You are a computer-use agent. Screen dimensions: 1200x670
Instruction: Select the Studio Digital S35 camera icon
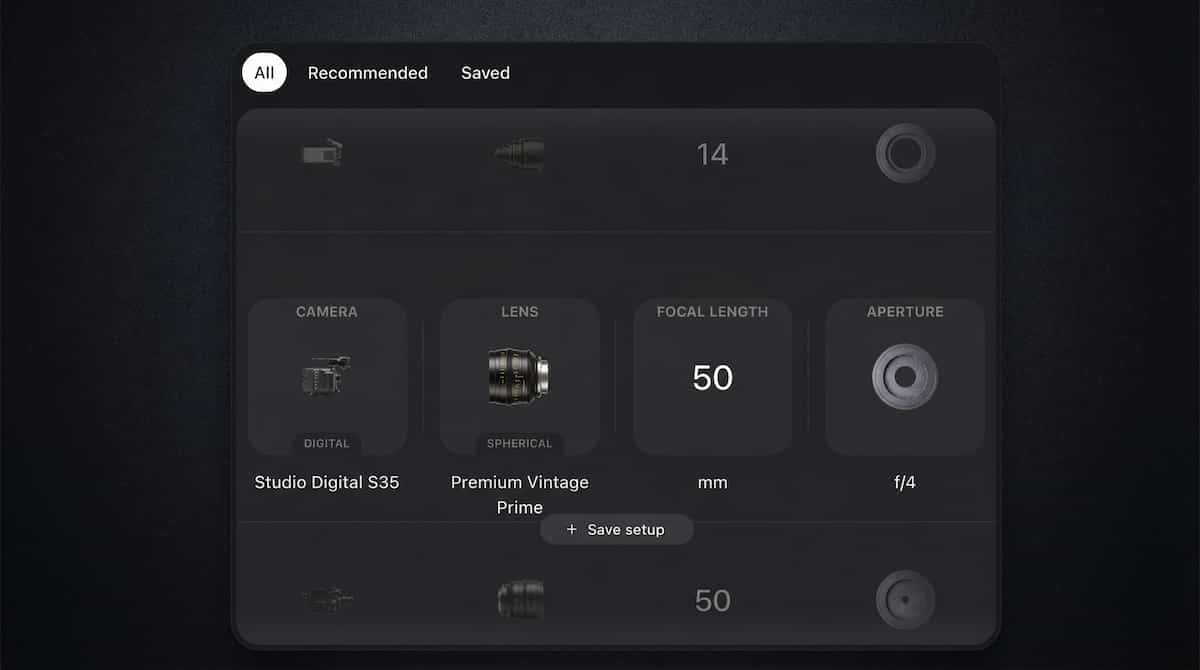pos(325,377)
